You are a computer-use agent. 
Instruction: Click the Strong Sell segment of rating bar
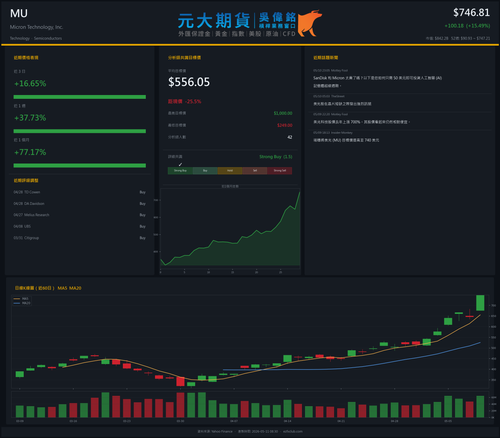280,171
